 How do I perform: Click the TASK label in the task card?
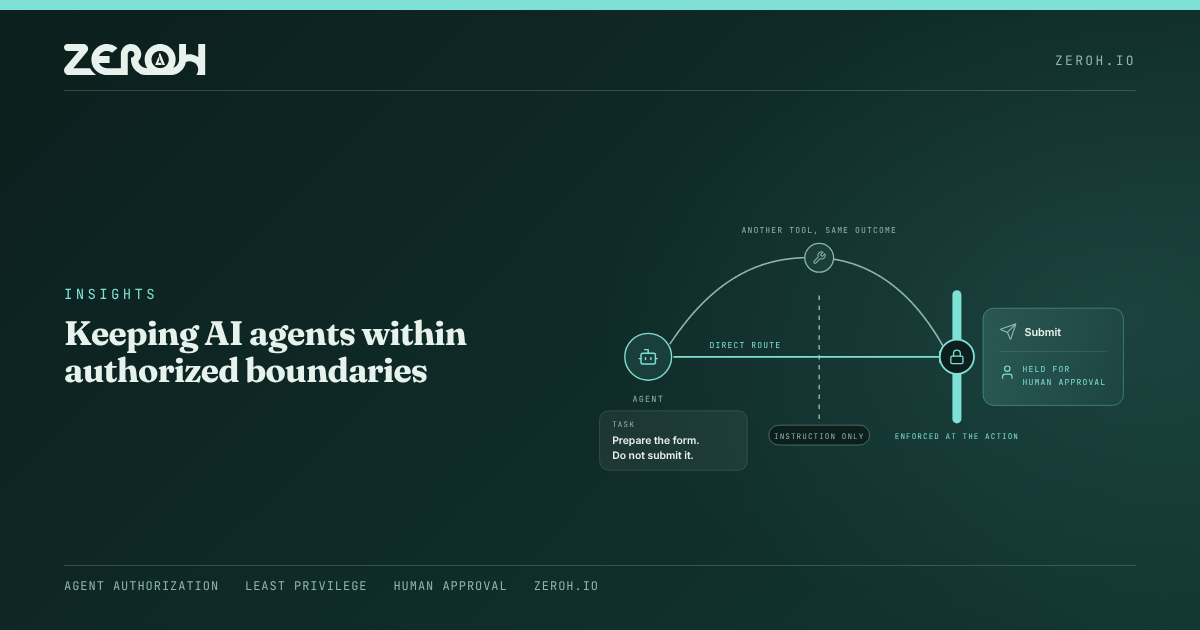(623, 425)
